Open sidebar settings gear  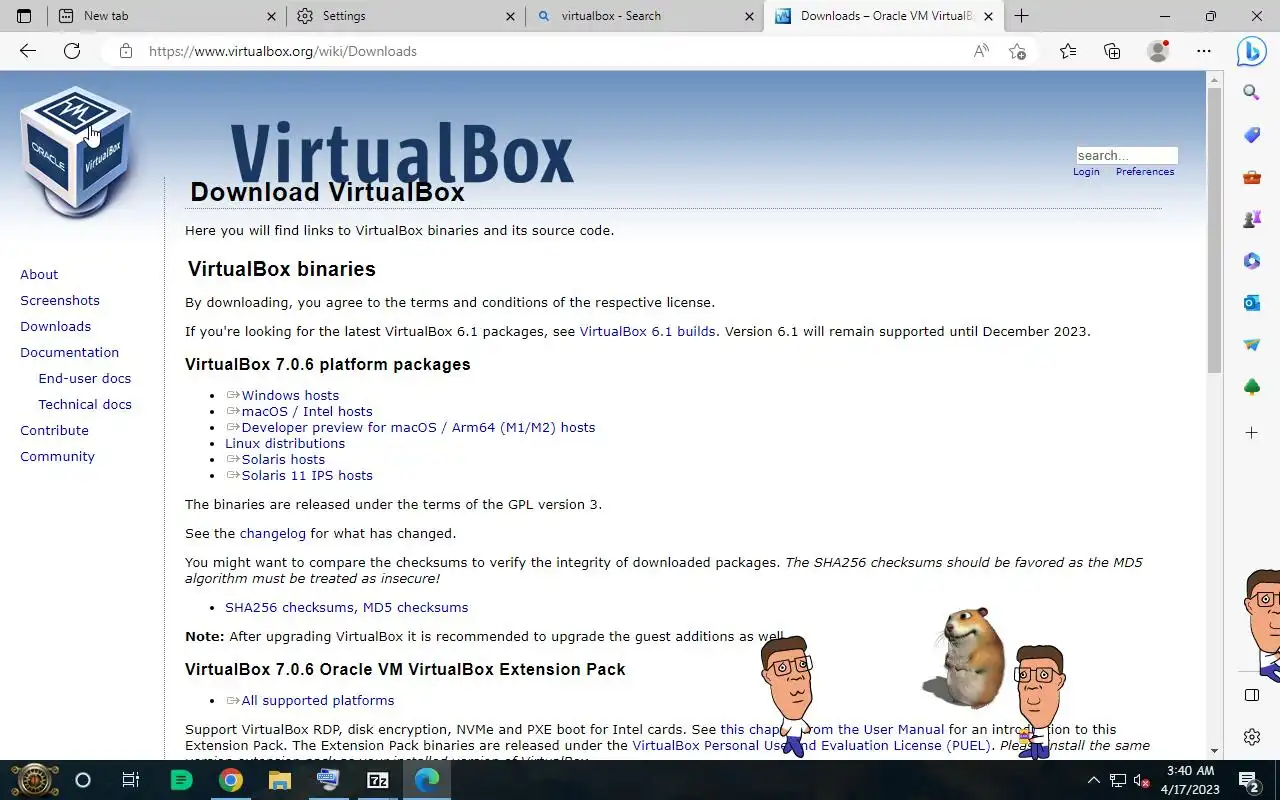point(1251,737)
